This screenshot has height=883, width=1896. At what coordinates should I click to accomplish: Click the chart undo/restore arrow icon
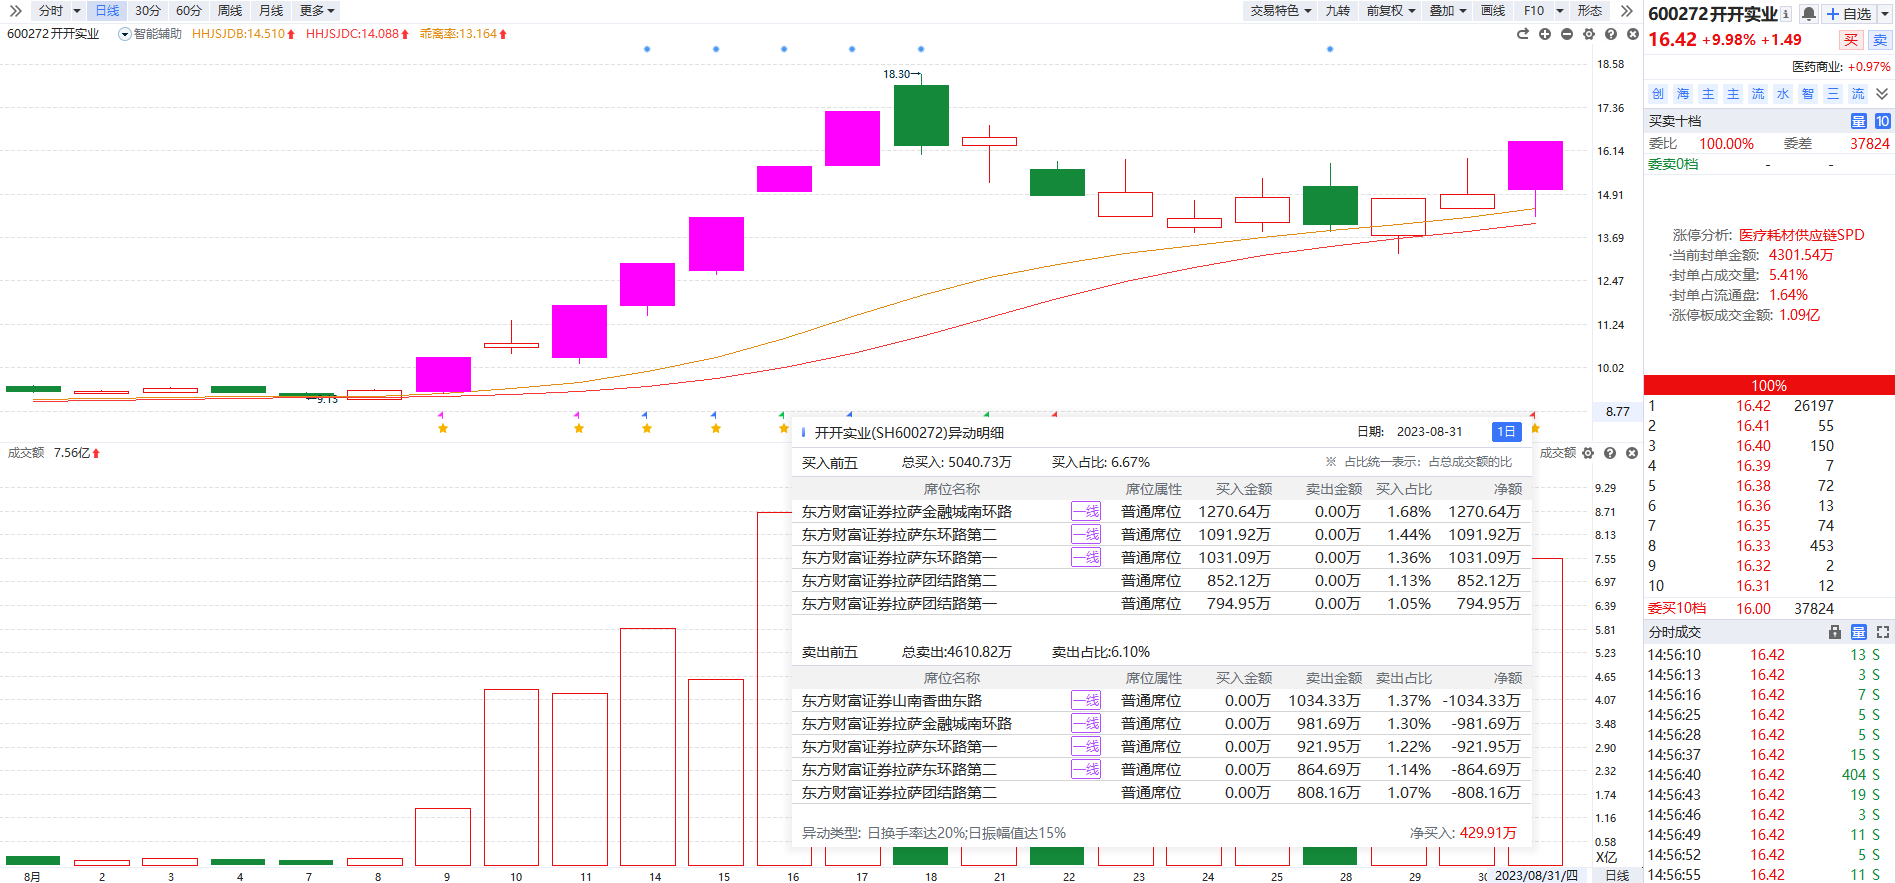(1523, 34)
